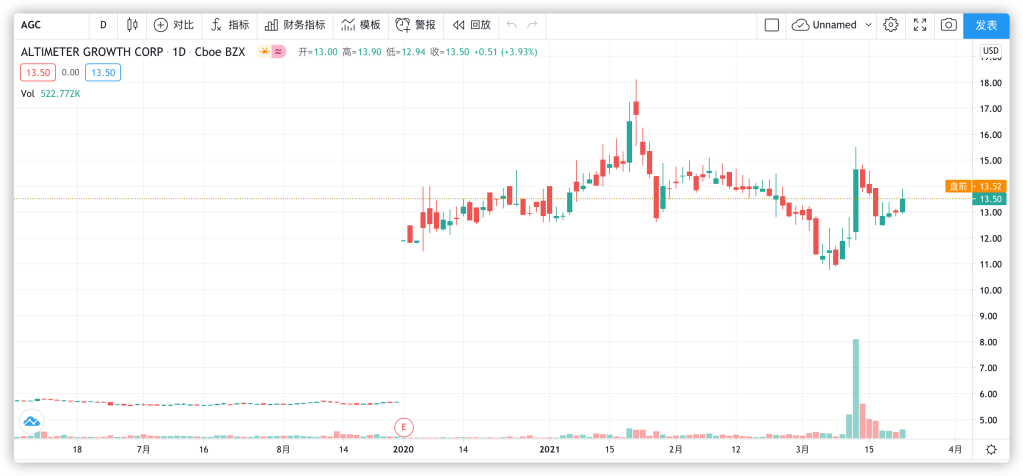Click the E earnings marker on timeline
The height and width of the screenshot is (476, 1023).
coord(404,427)
